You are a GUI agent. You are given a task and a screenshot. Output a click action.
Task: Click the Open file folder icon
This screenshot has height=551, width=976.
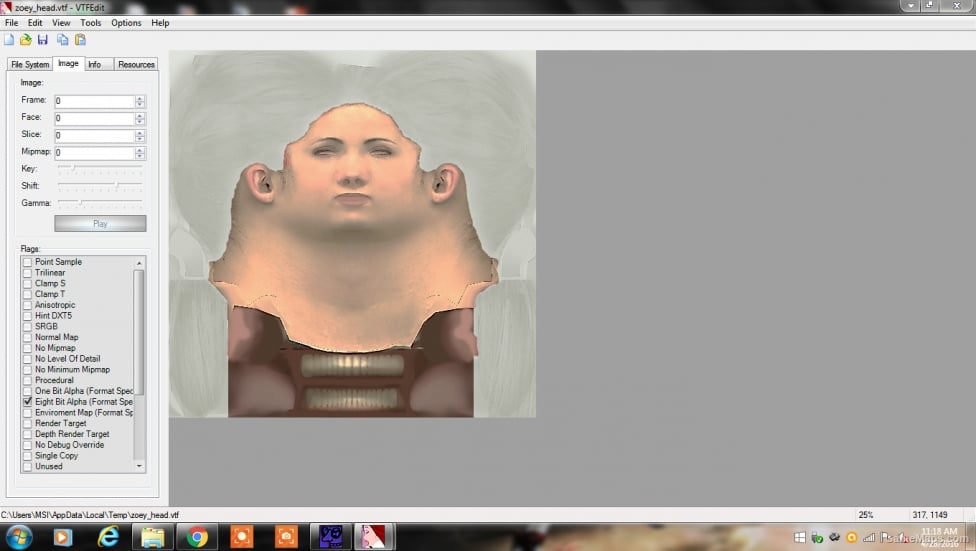pos(26,40)
